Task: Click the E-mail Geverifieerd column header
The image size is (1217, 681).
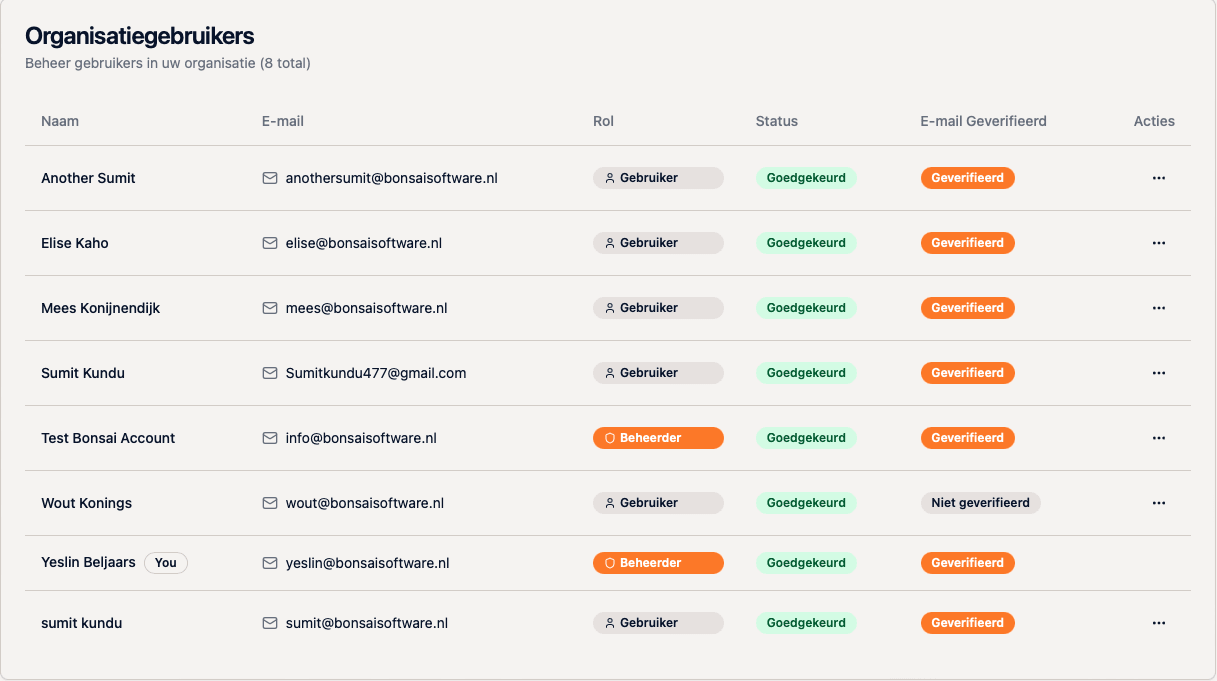Action: [984, 121]
